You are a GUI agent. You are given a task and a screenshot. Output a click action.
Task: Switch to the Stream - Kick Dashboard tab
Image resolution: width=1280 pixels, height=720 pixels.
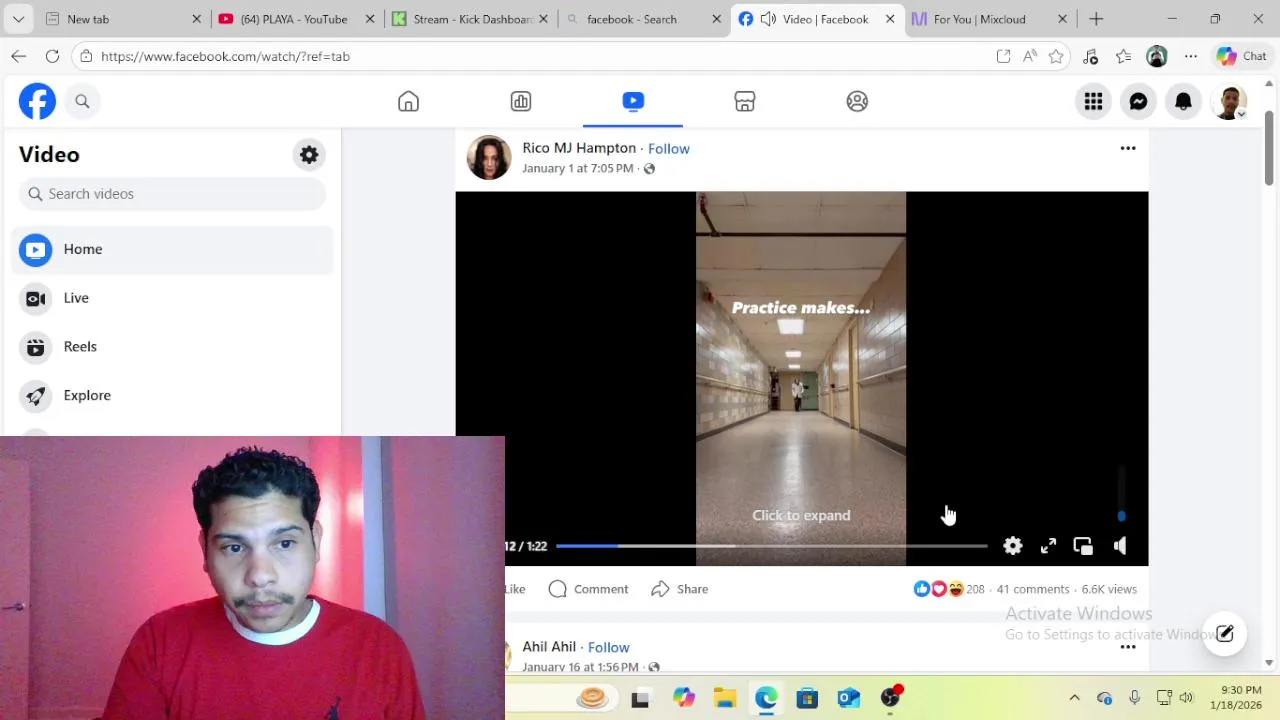[x=468, y=19]
